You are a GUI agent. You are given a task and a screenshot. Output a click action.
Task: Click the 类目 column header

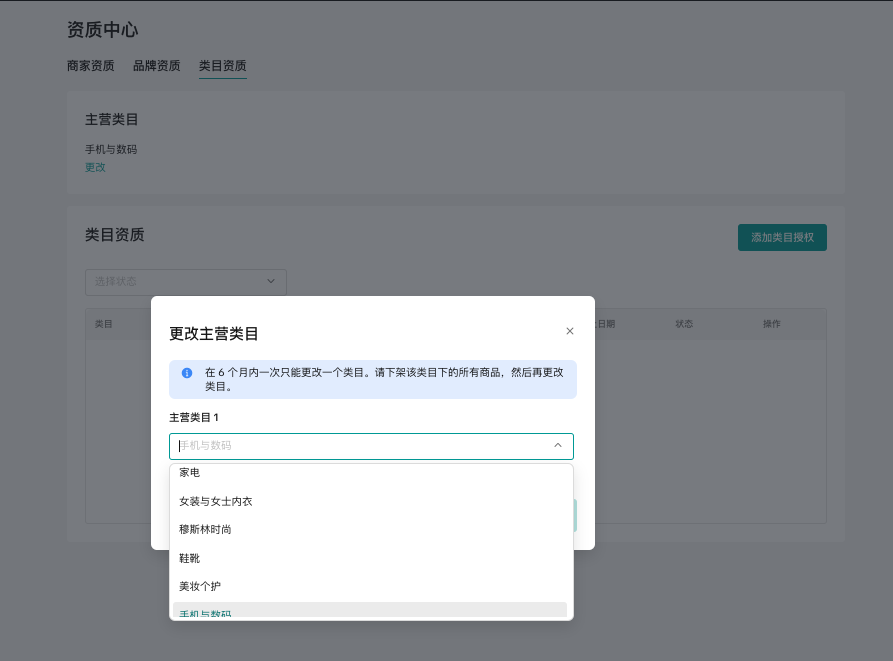[x=104, y=324]
